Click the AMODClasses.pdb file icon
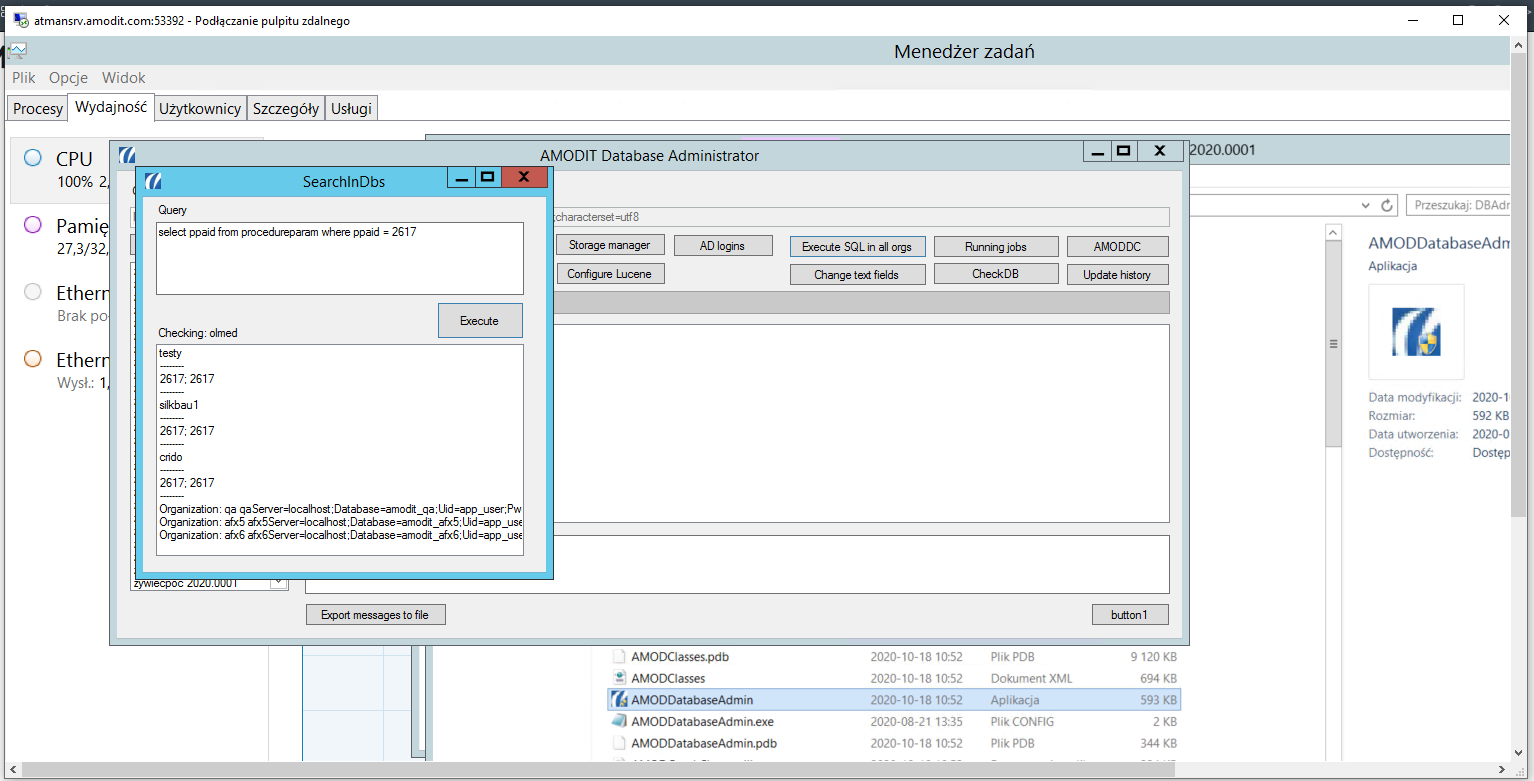Screen dimensions: 1534x781 [619, 657]
